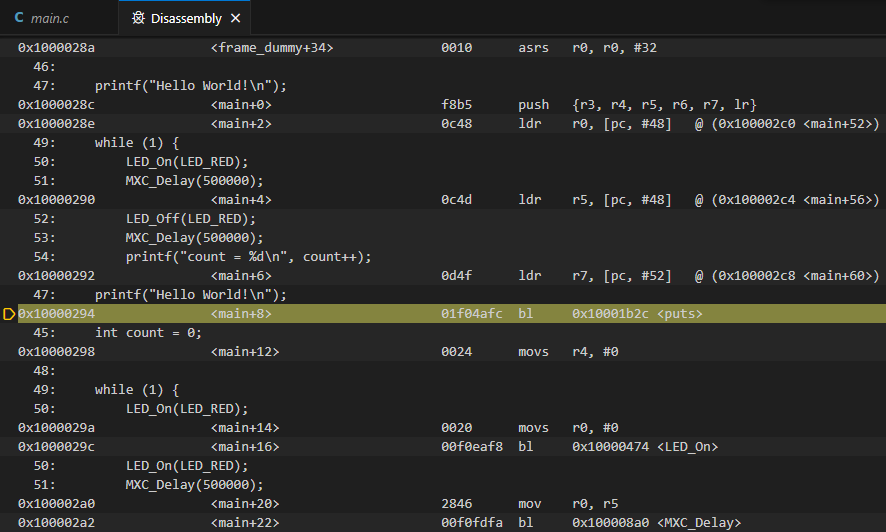The image size is (886, 532).
Task: Click the <main+12> symbol label
Action: [245, 351]
